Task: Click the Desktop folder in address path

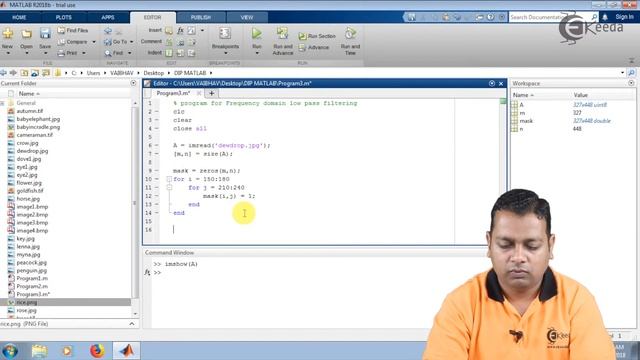Action: (153, 73)
